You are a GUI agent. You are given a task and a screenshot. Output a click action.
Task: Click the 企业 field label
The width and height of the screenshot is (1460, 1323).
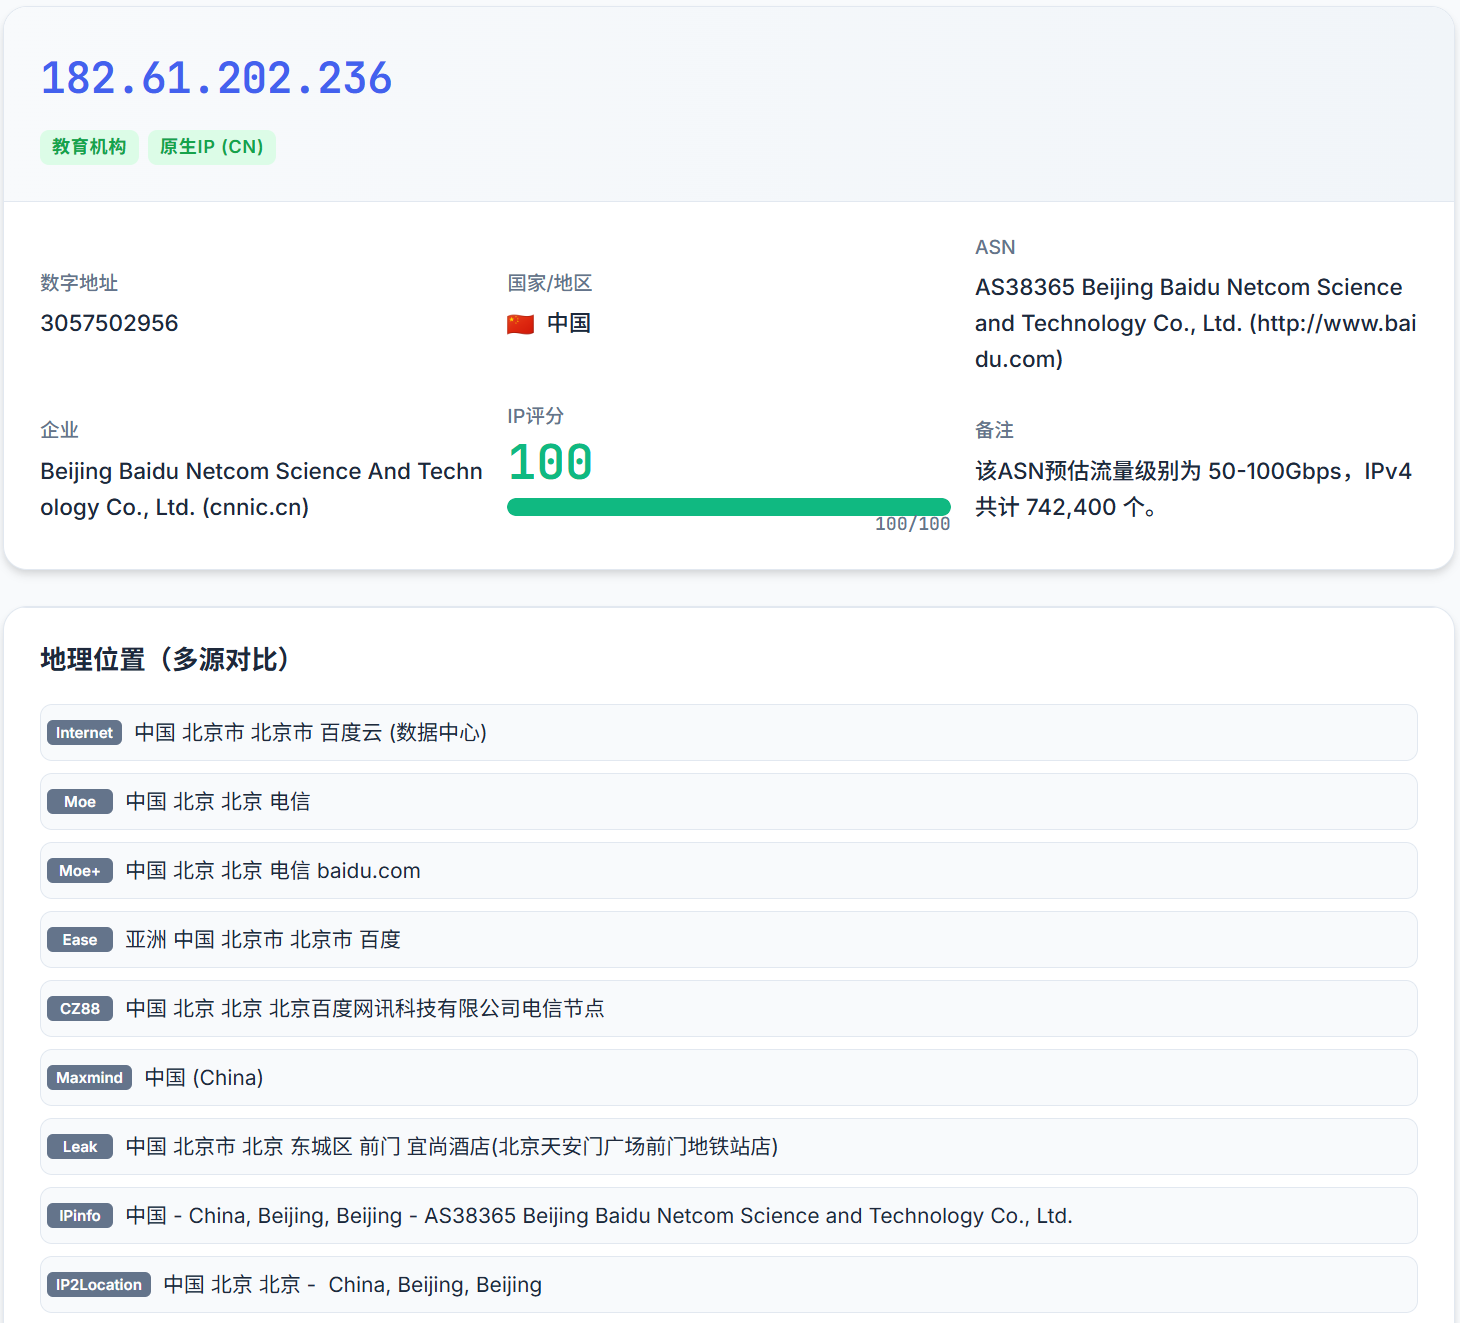(59, 430)
